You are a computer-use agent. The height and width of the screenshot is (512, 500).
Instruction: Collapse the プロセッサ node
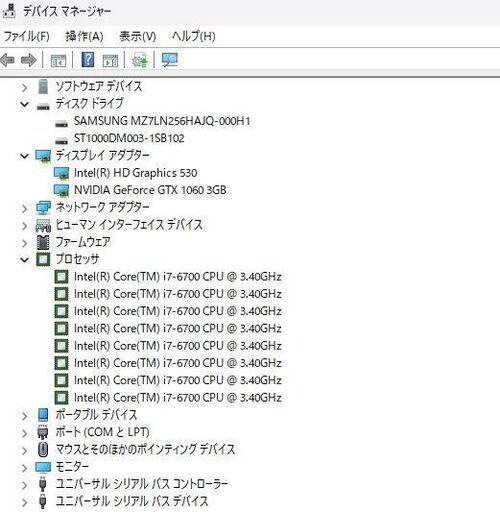pyautogui.click(x=24, y=259)
